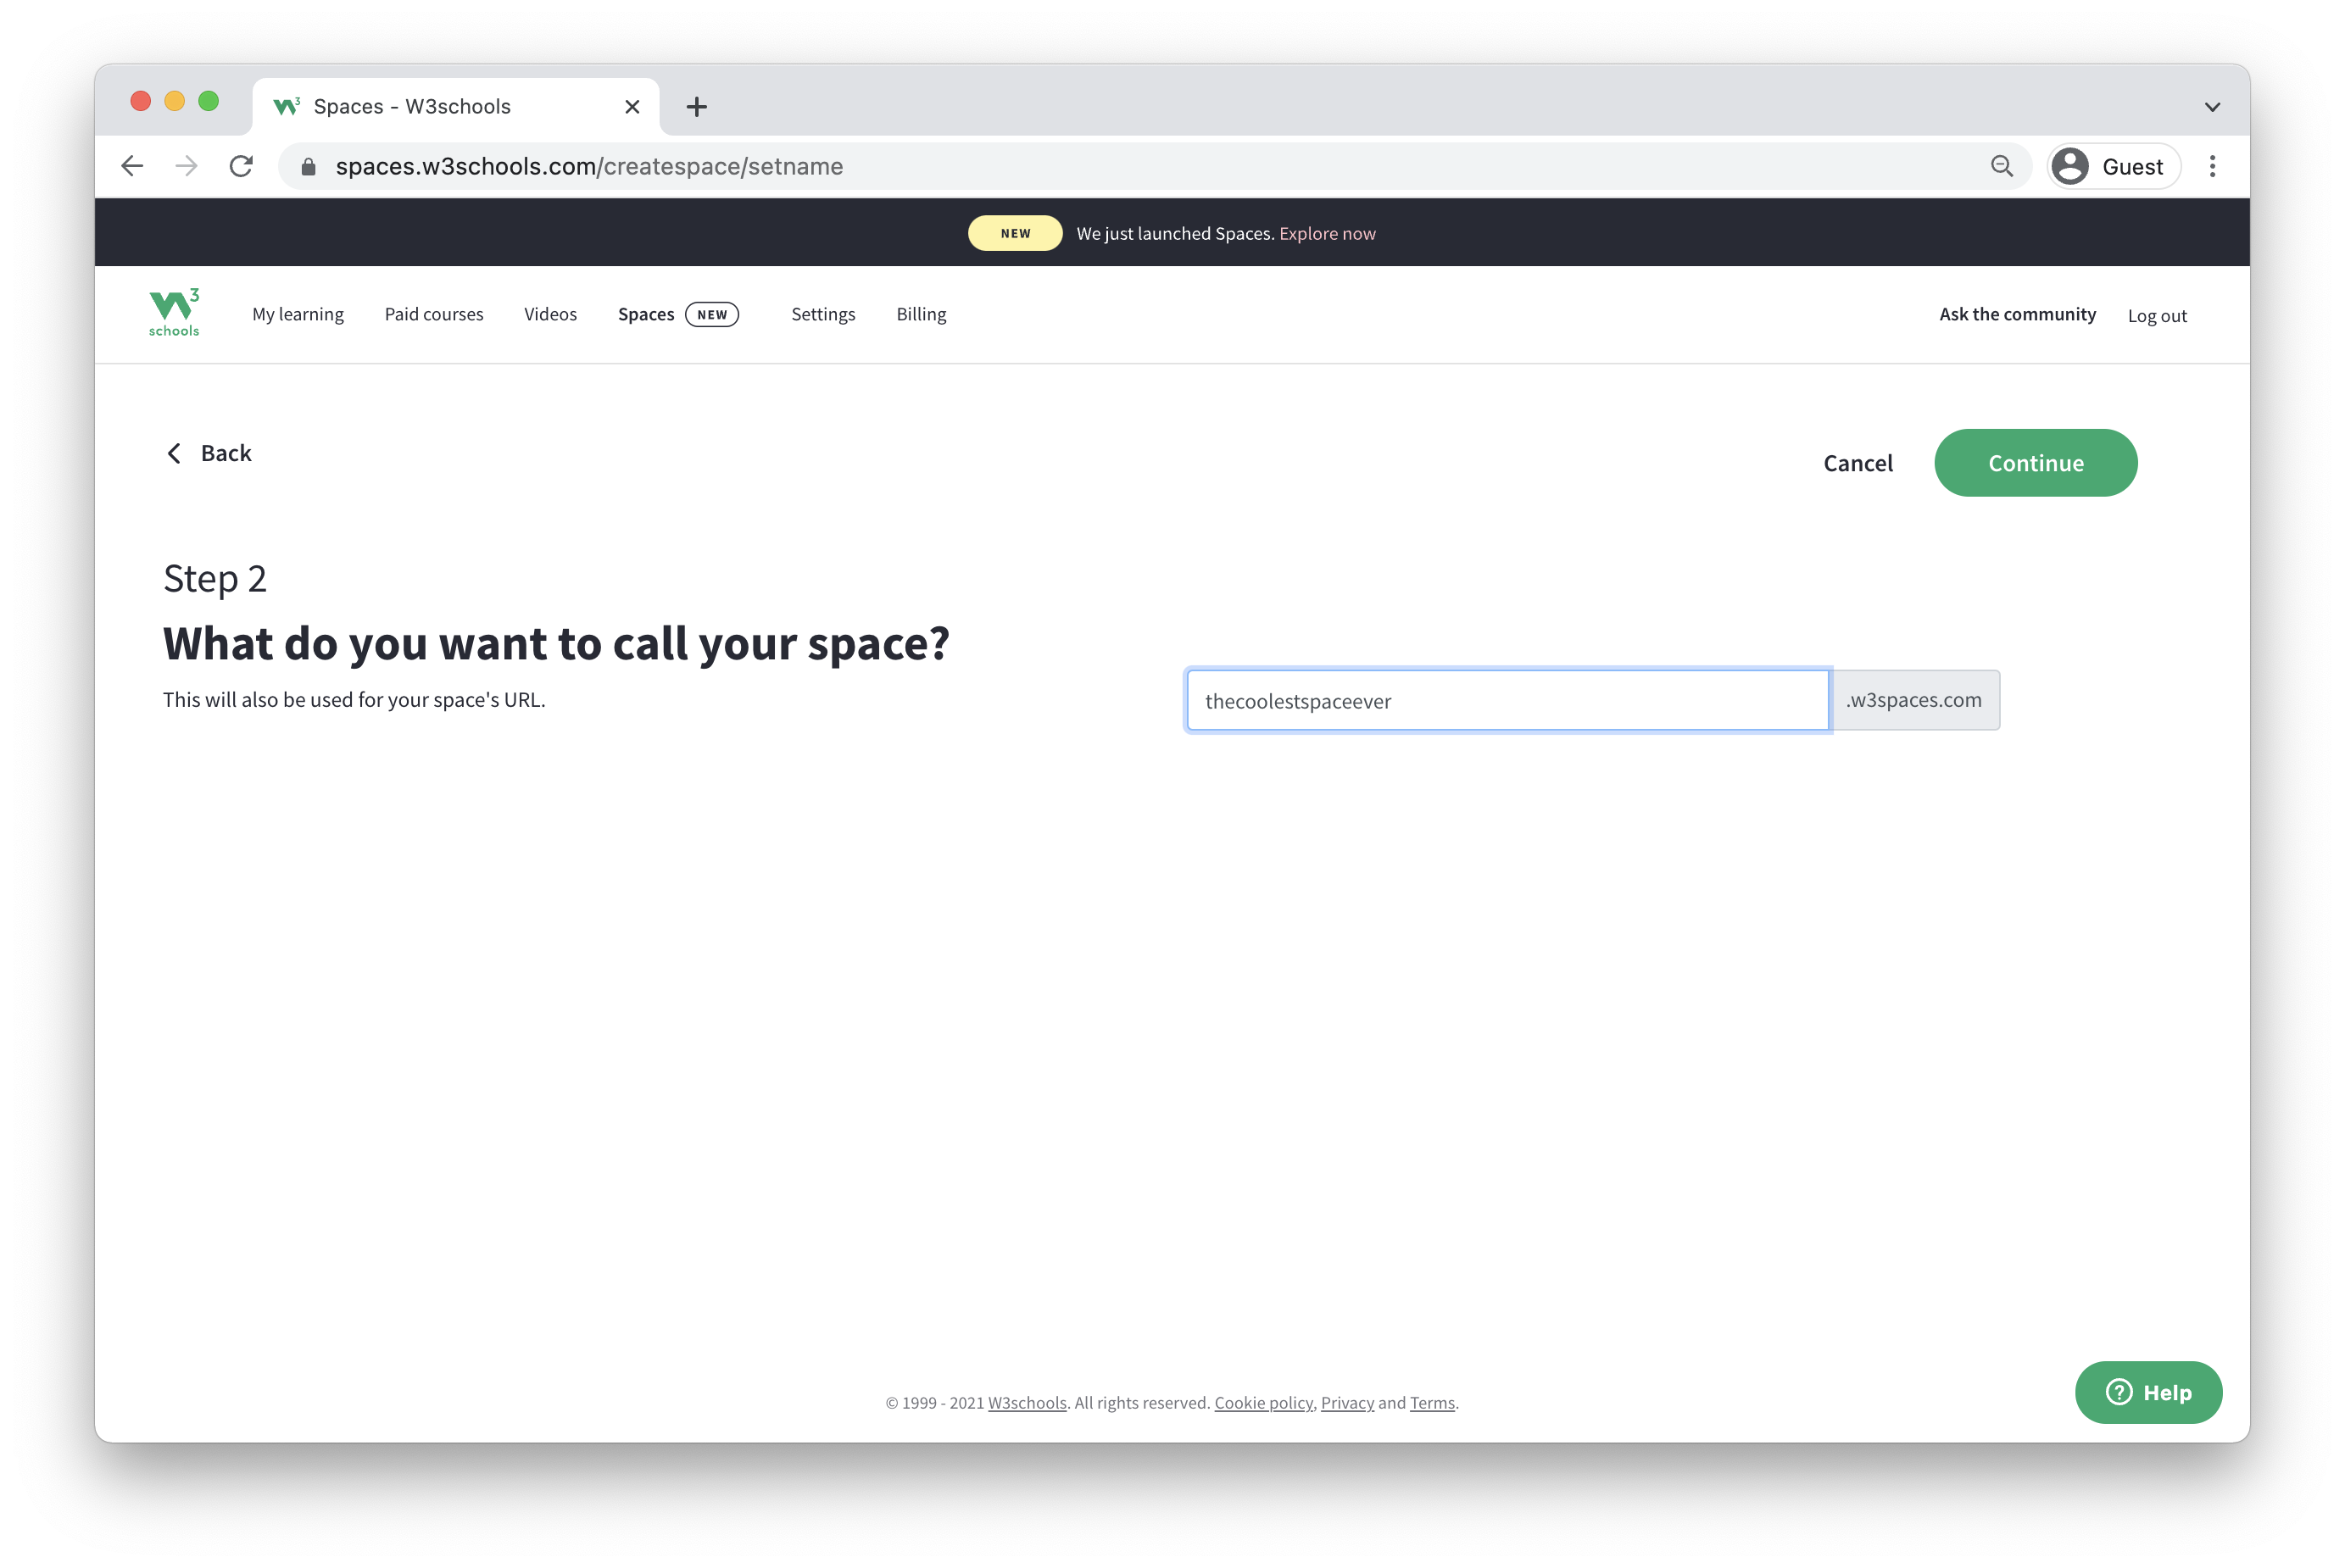Viewport: 2345px width, 1568px height.
Task: Click the search magnifier icon
Action: pyautogui.click(x=2002, y=164)
